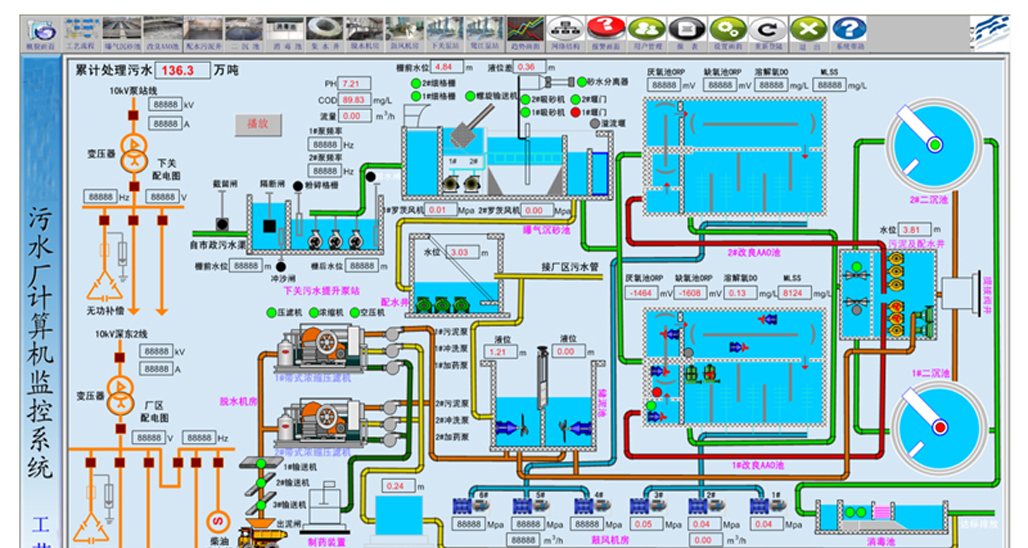Open the red 报警画面 alarm icon
This screenshot has width=1028, height=548.
[606, 29]
